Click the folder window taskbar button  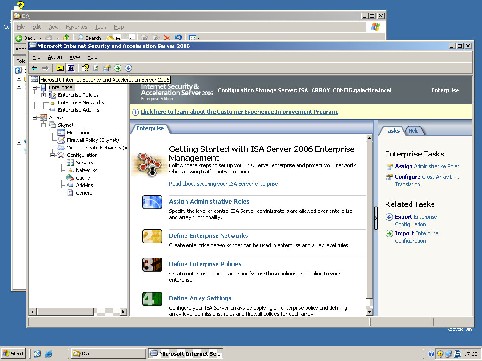point(108,354)
